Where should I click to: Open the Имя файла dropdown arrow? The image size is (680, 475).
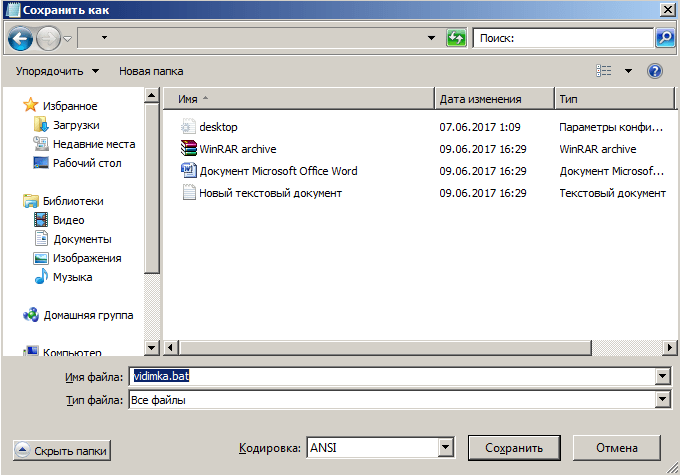[x=663, y=376]
